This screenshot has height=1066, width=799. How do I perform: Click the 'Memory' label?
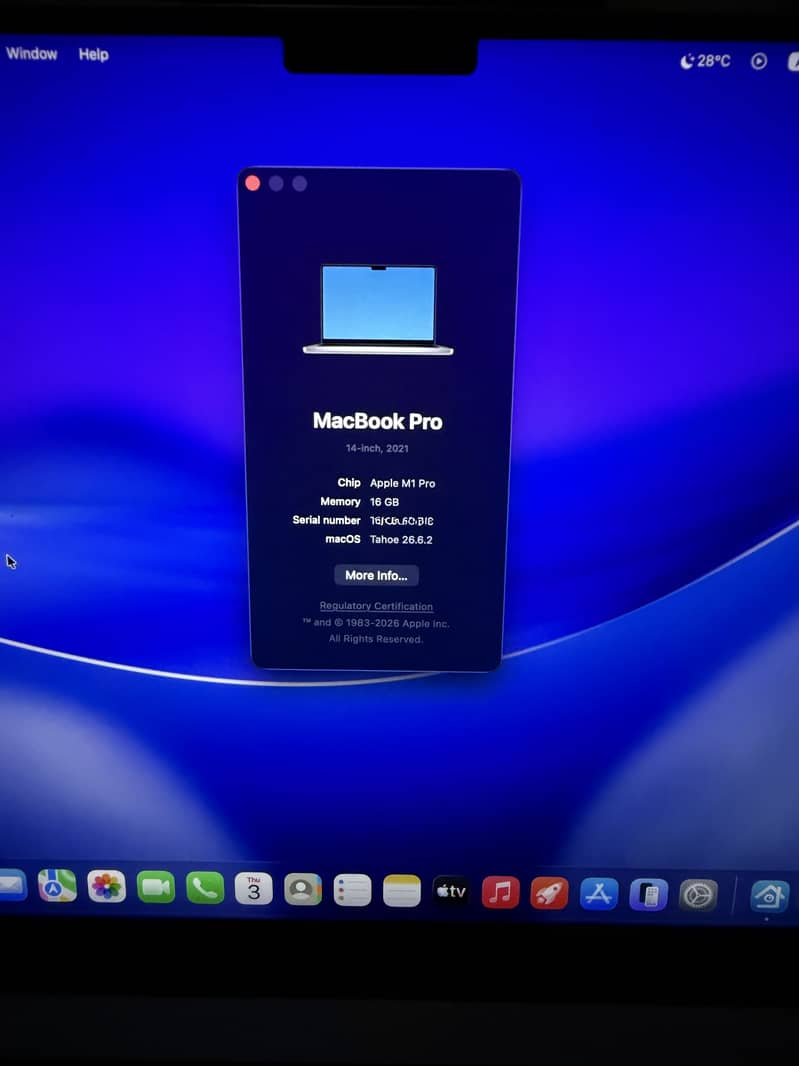click(x=340, y=501)
